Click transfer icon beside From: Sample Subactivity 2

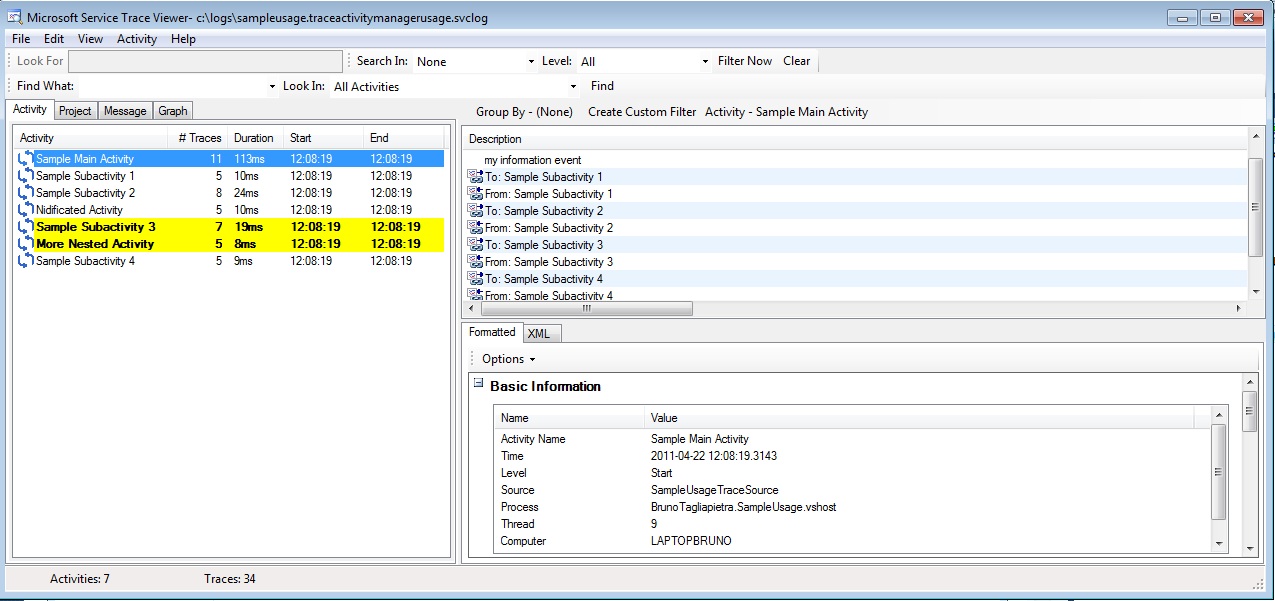click(475, 228)
